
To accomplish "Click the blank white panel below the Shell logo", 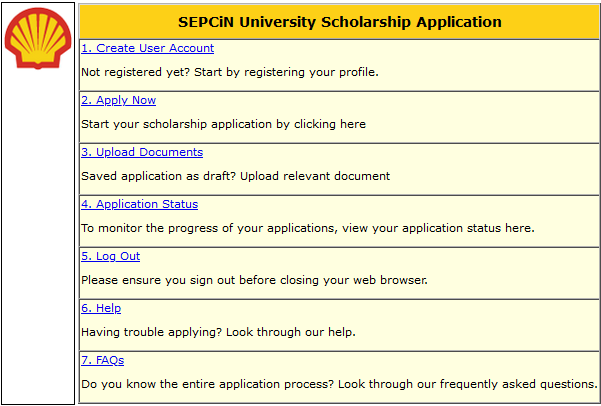I will point(38,250).
